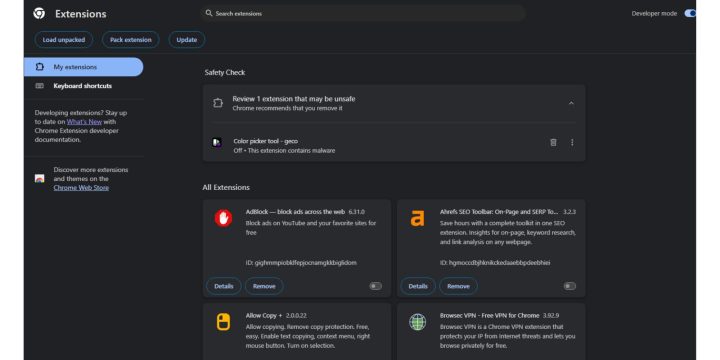
Task: Click the Ahrefs orange letter icon
Action: pyautogui.click(x=417, y=219)
